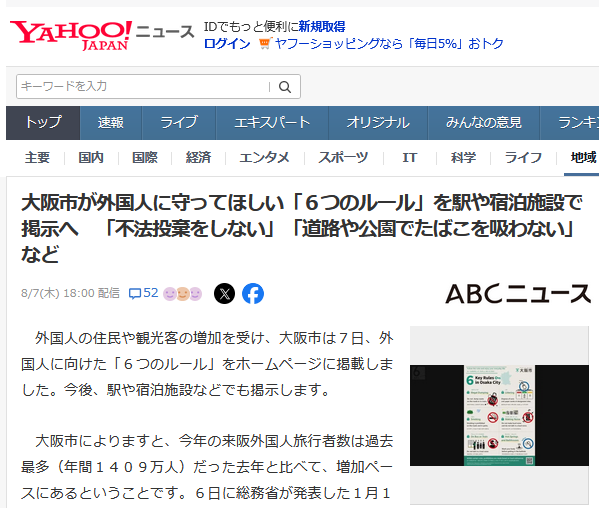599x508 pixels.
Task: Open the Osaka 6 Key Rules image
Action: click(499, 415)
